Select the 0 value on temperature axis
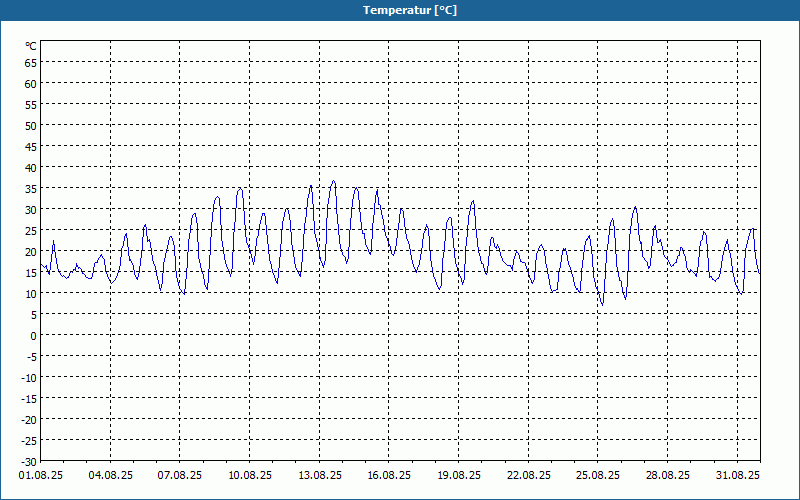 coord(34,336)
